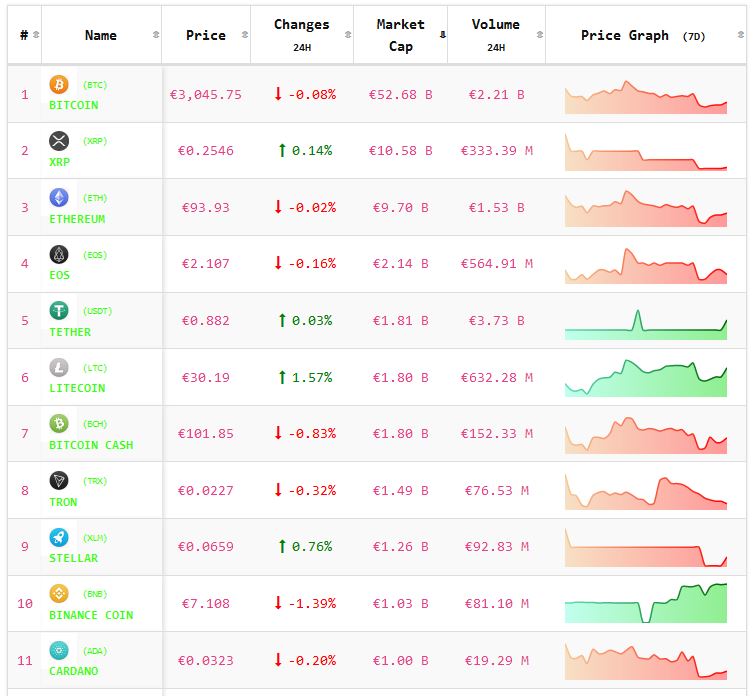Click the Binance Coin logo icon

[x=59, y=594]
